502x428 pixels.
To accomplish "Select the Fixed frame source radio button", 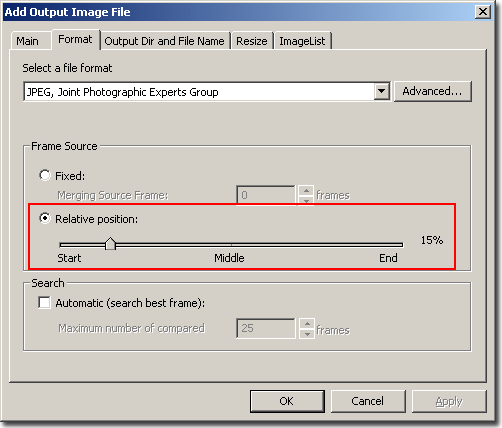I will 45,175.
